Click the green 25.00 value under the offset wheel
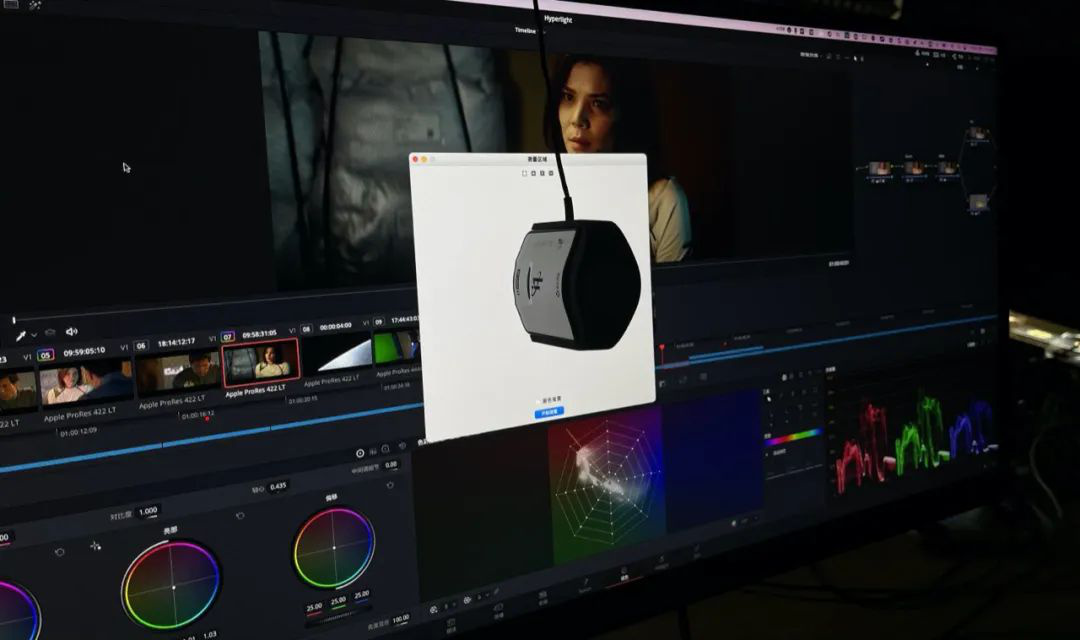This screenshot has height=640, width=1080. [338, 601]
